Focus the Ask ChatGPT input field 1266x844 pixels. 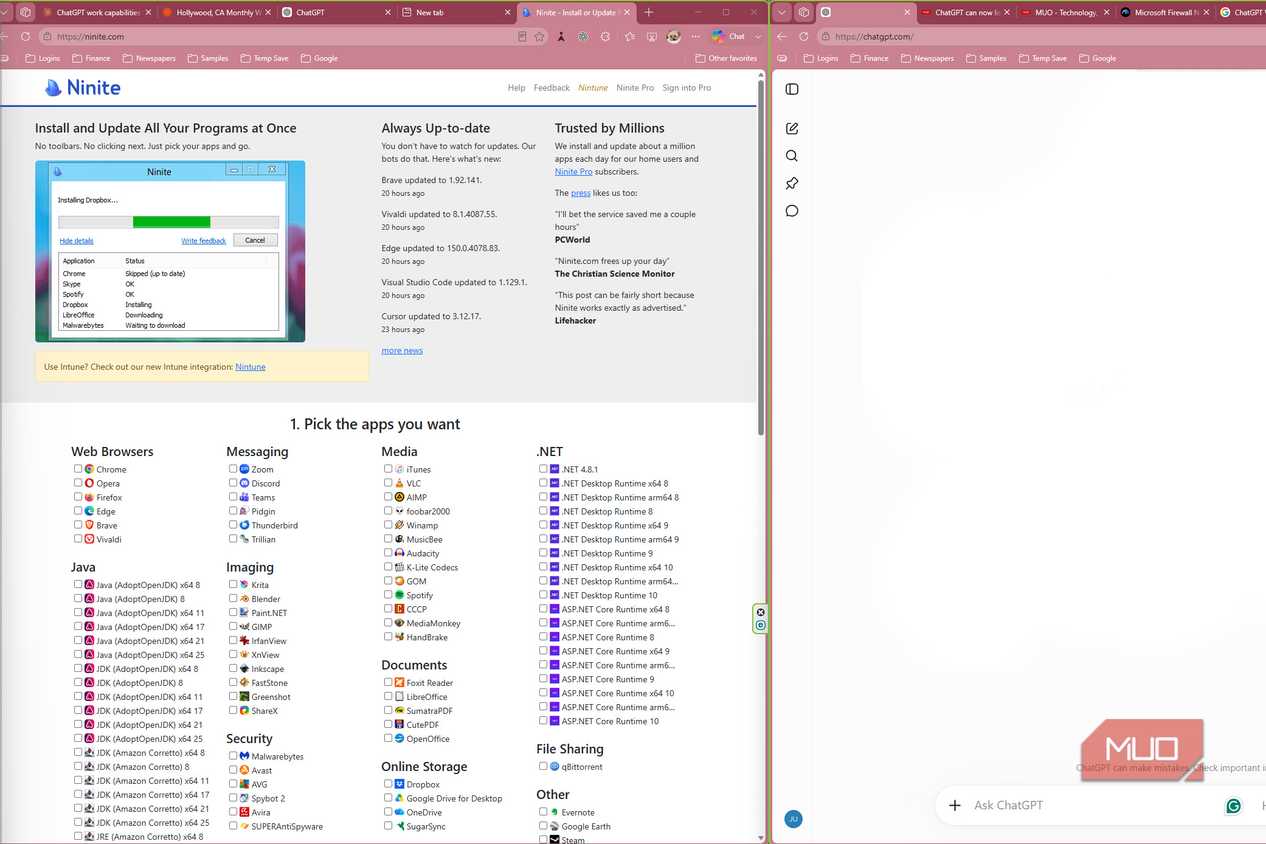pos(1095,806)
